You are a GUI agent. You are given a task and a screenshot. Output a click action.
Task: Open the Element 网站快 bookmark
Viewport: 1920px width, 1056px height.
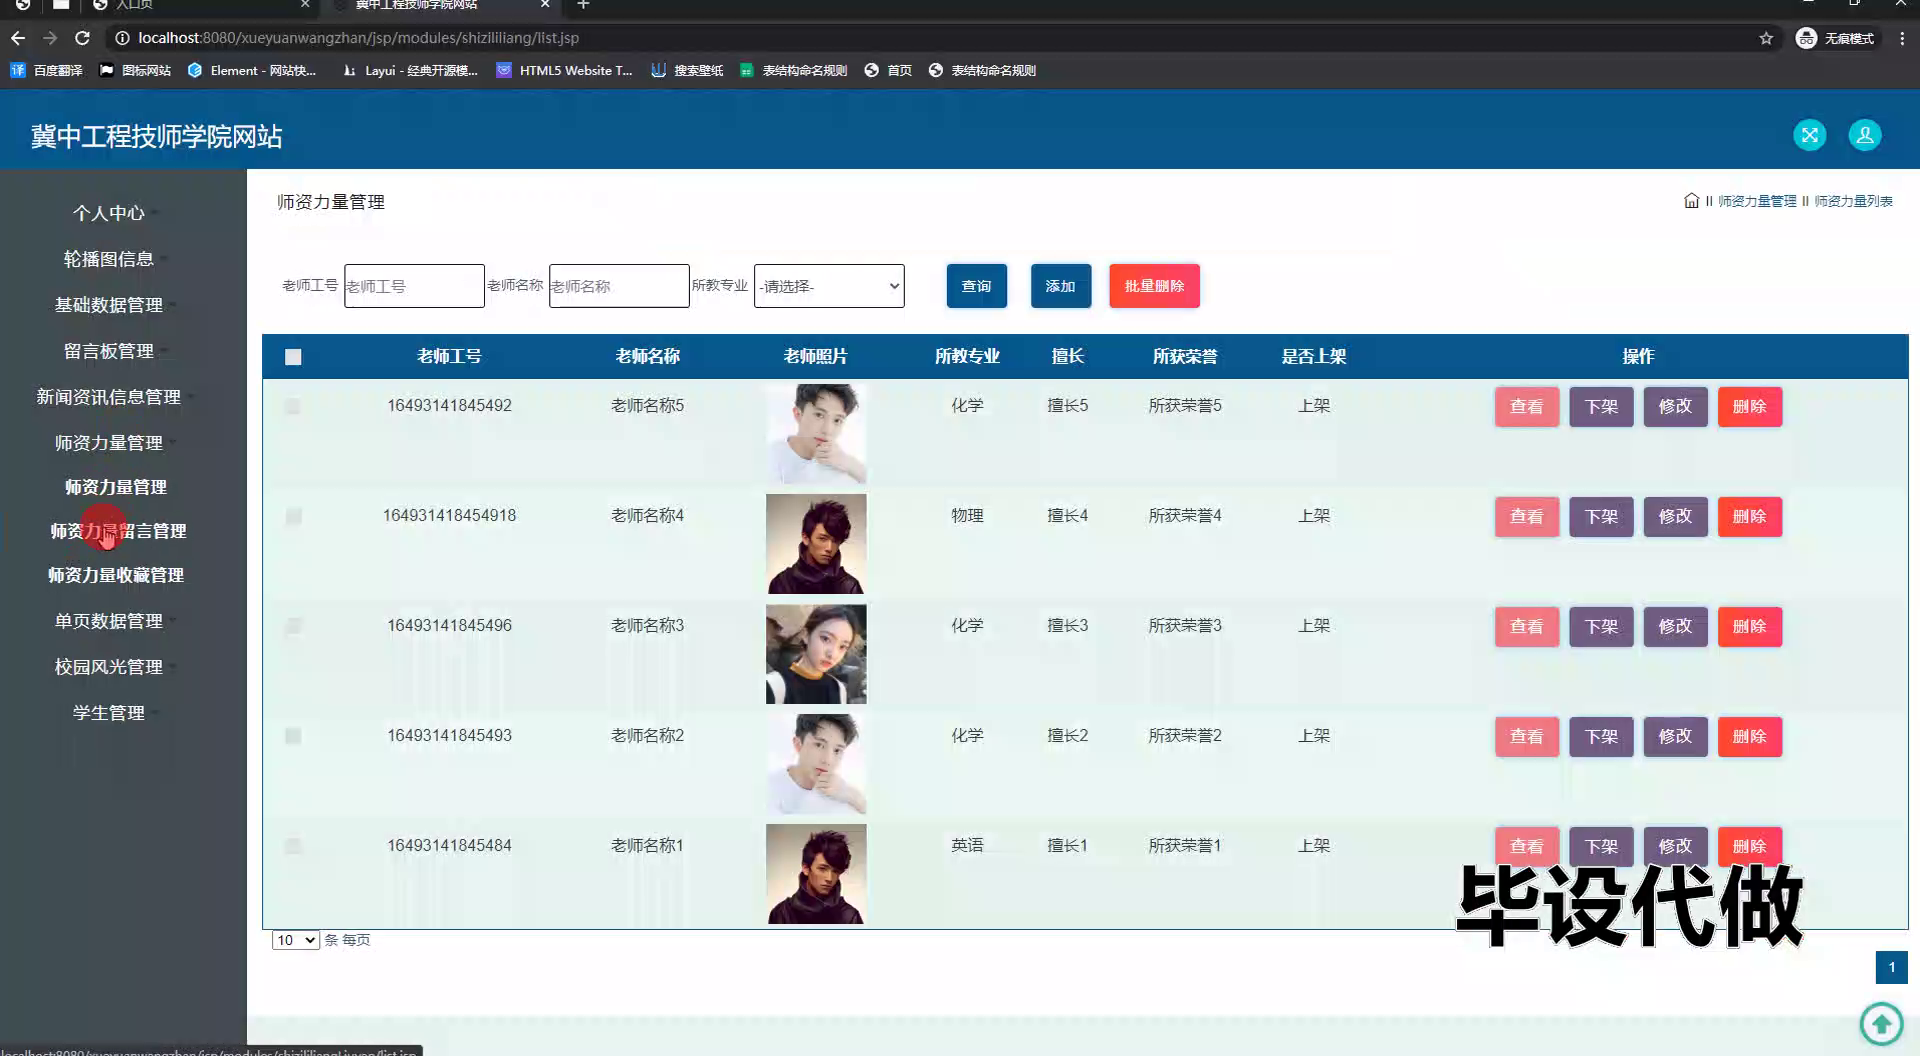pyautogui.click(x=252, y=70)
